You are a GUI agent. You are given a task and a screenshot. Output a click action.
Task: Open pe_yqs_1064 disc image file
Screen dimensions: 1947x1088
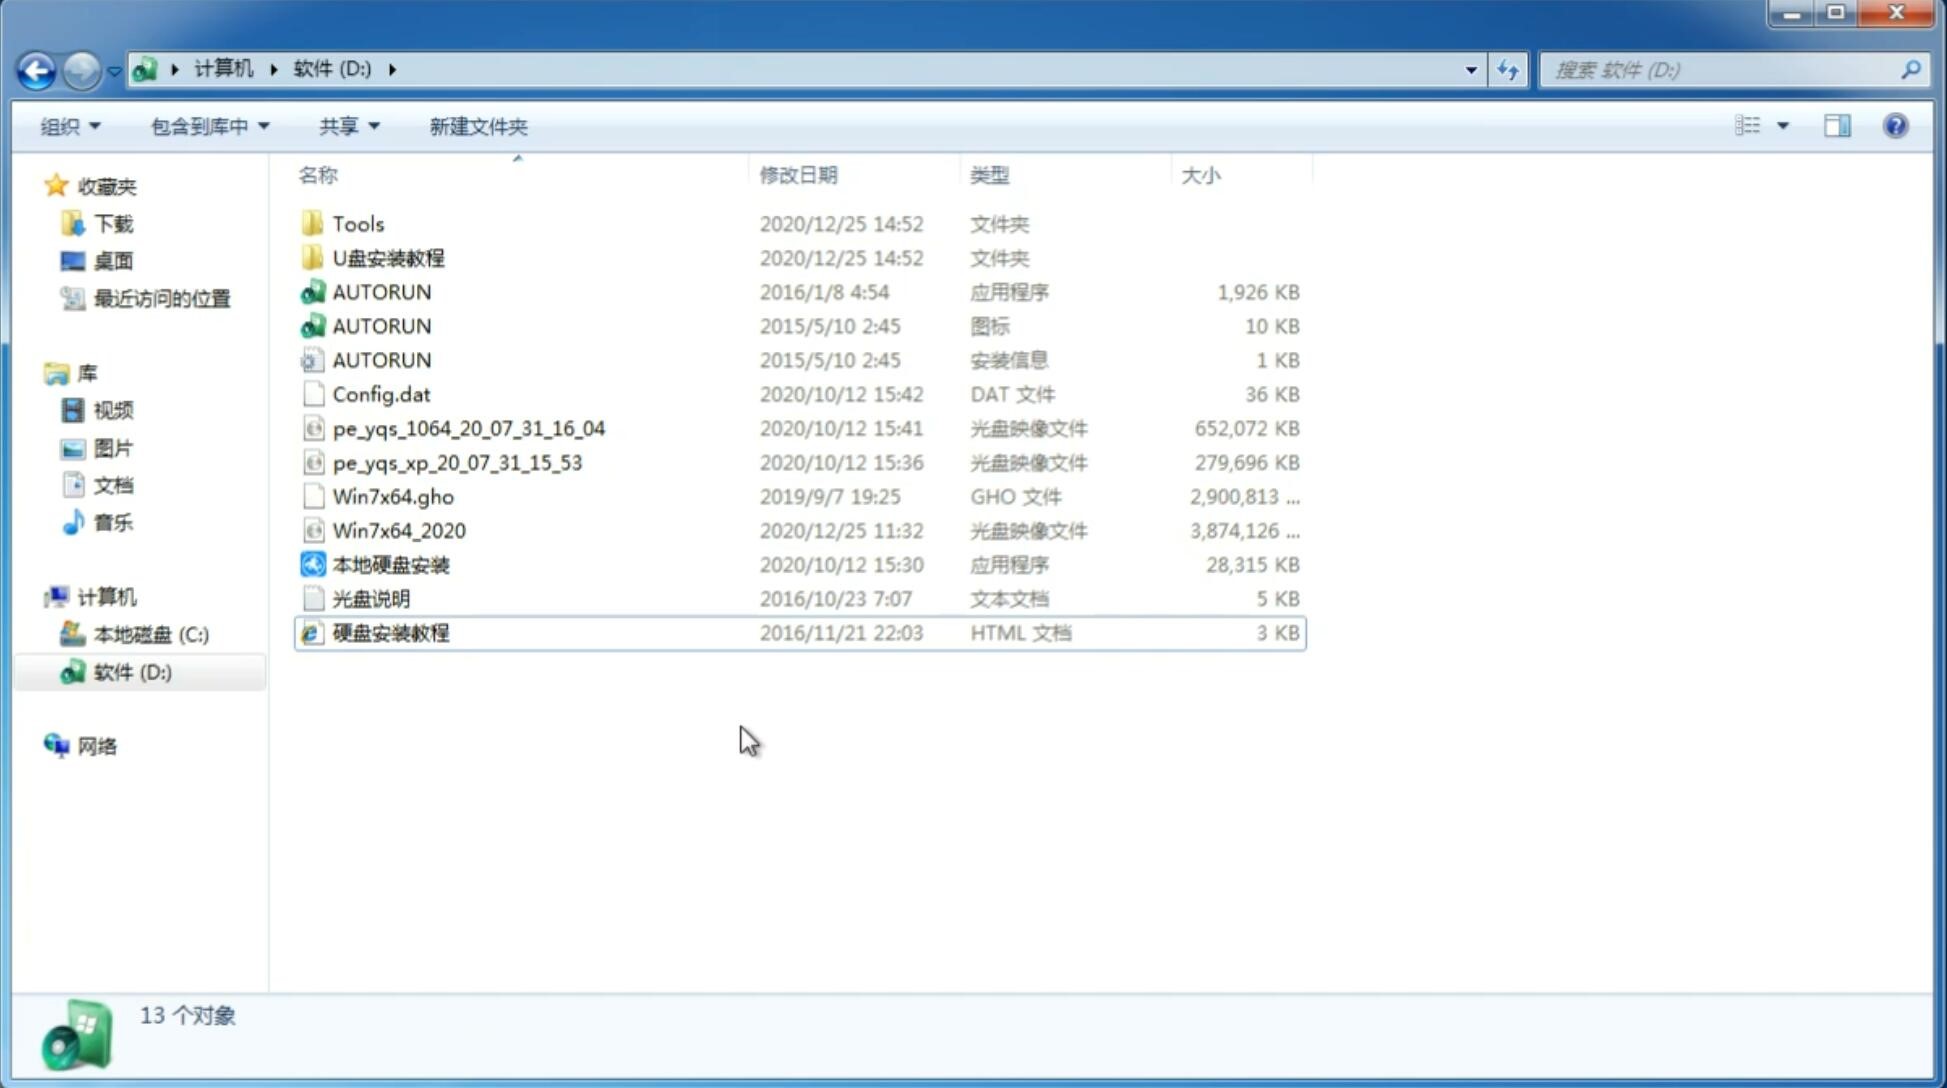pos(469,428)
